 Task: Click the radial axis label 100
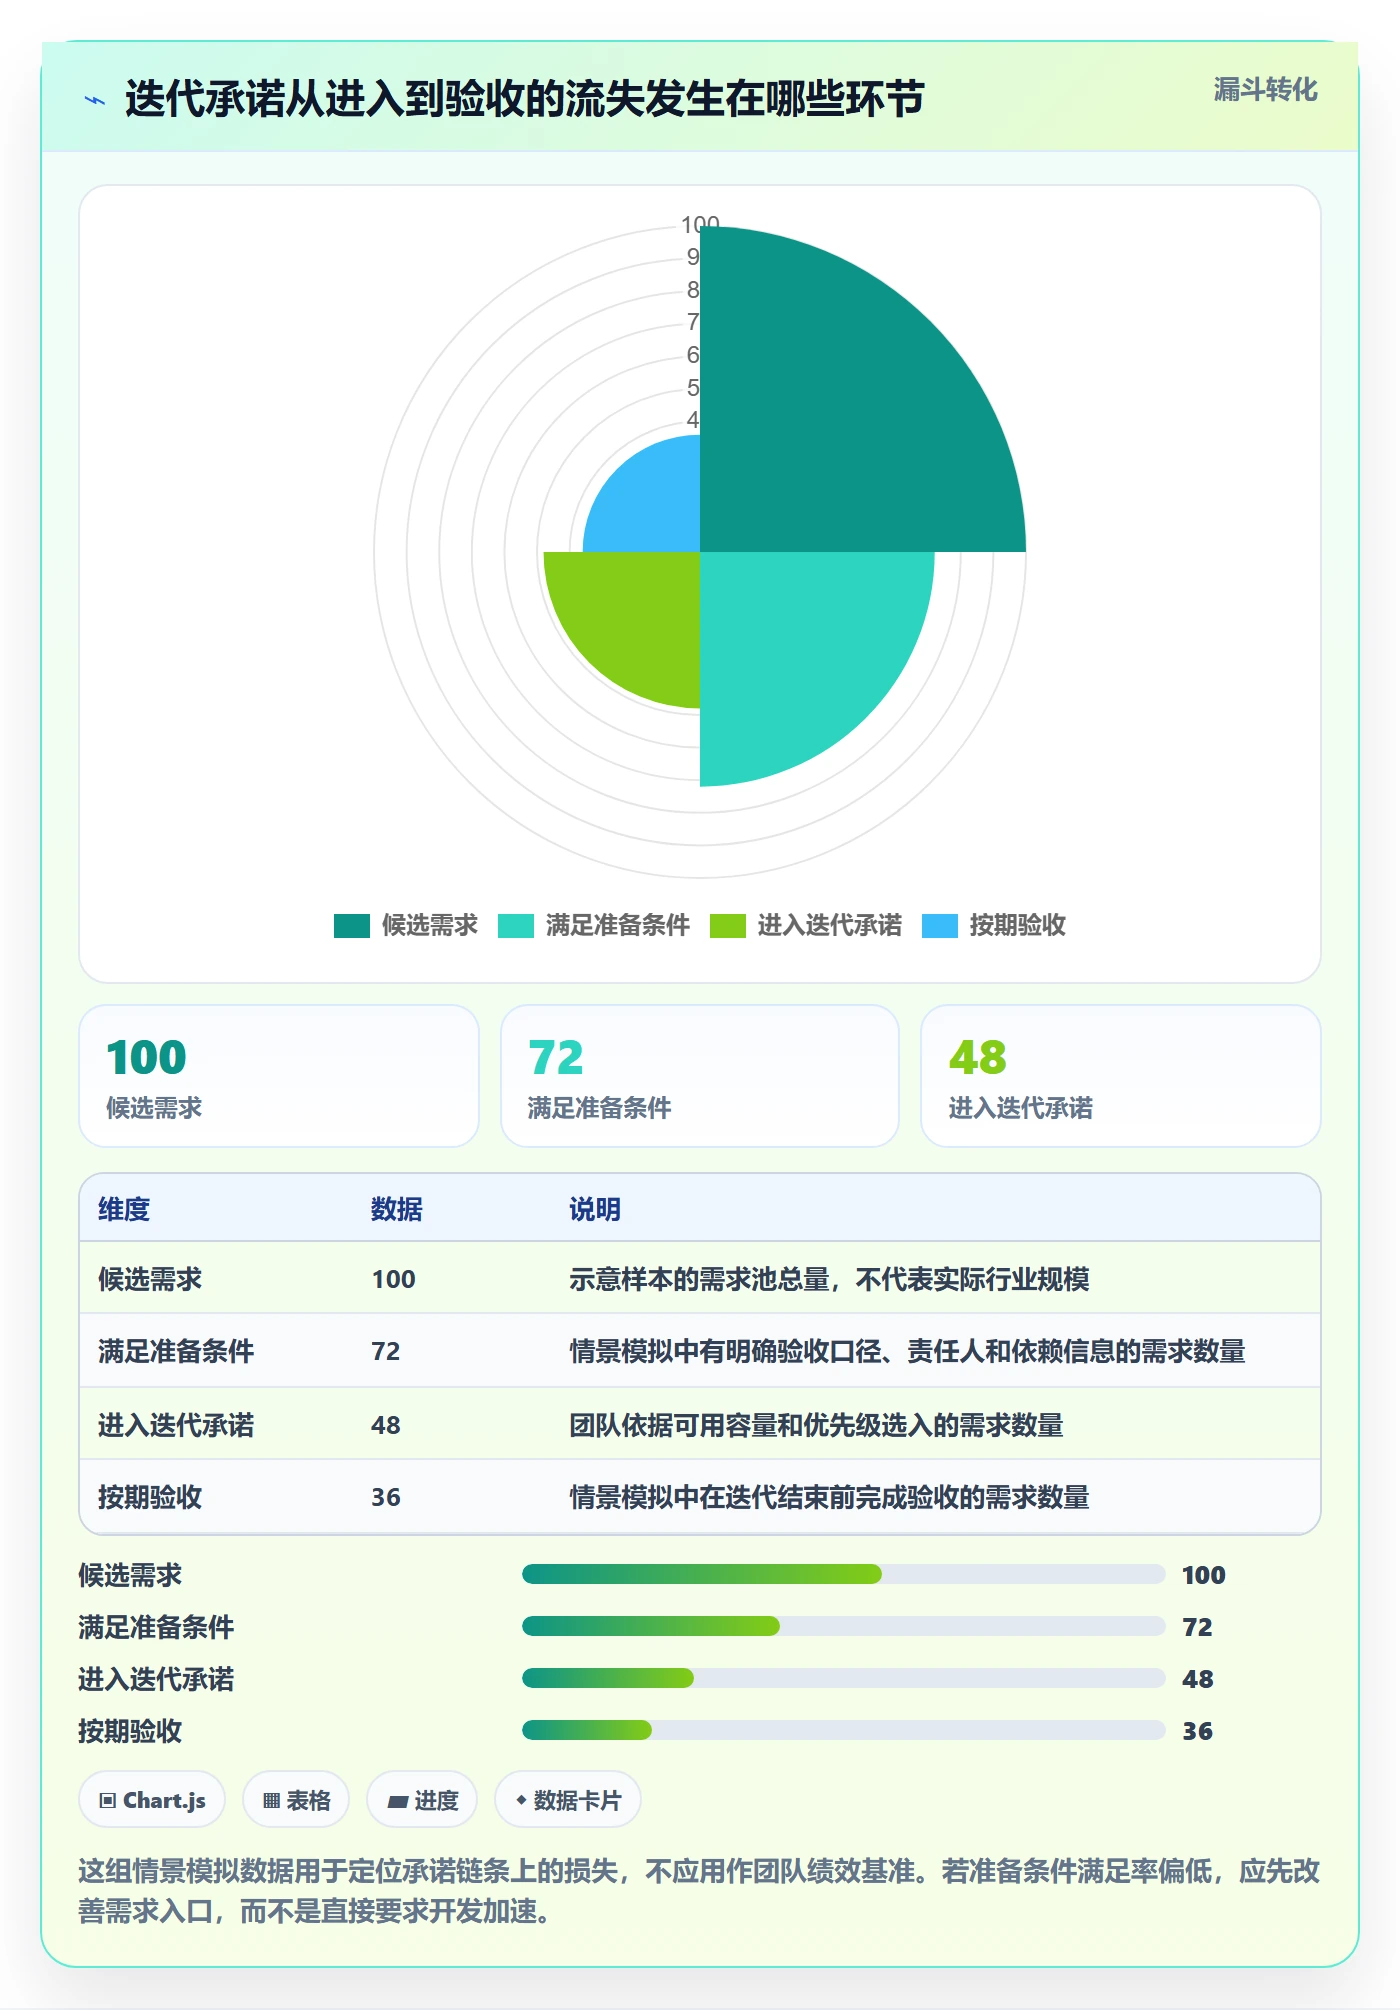700,224
